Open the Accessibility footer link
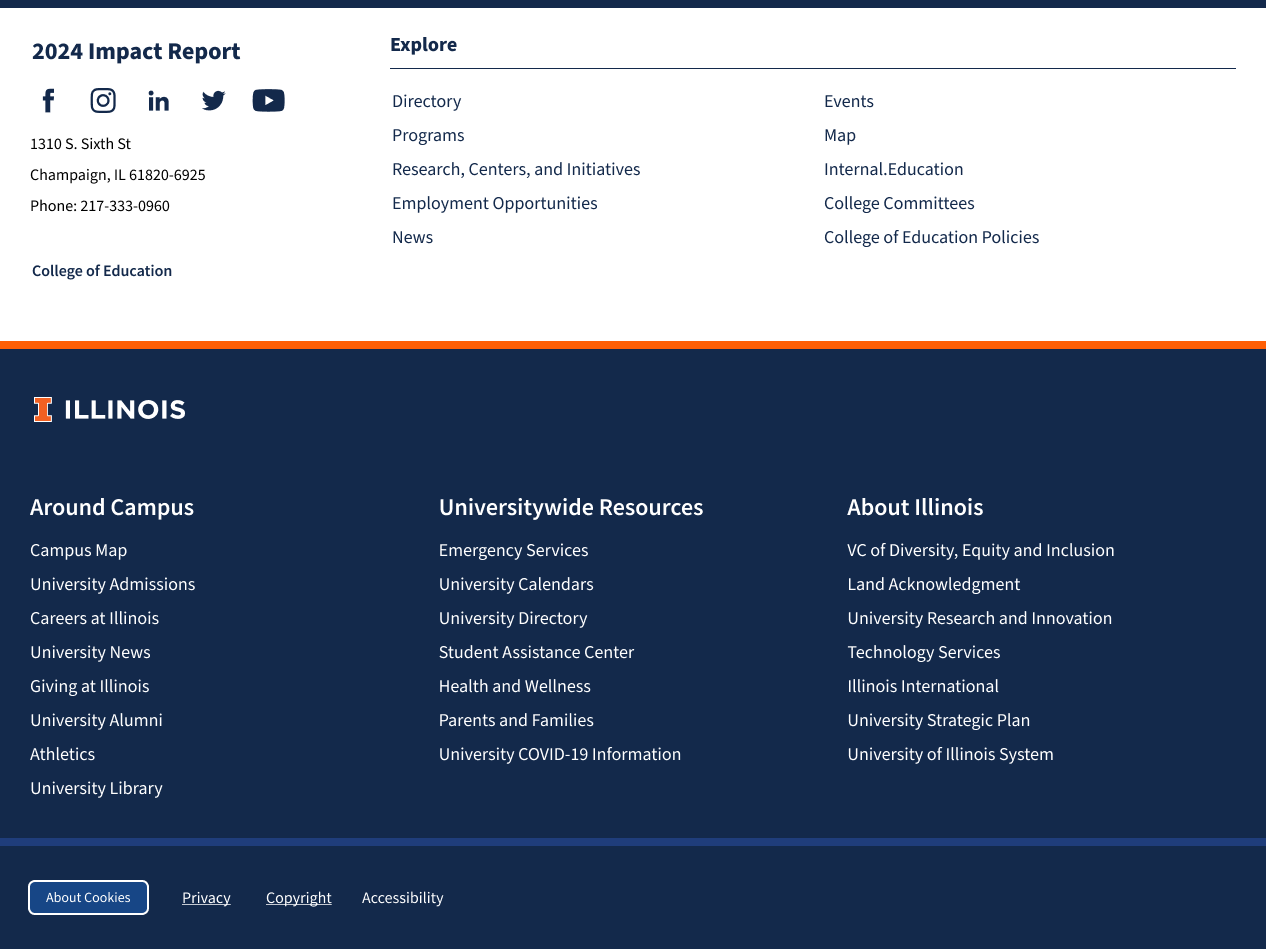 point(402,898)
